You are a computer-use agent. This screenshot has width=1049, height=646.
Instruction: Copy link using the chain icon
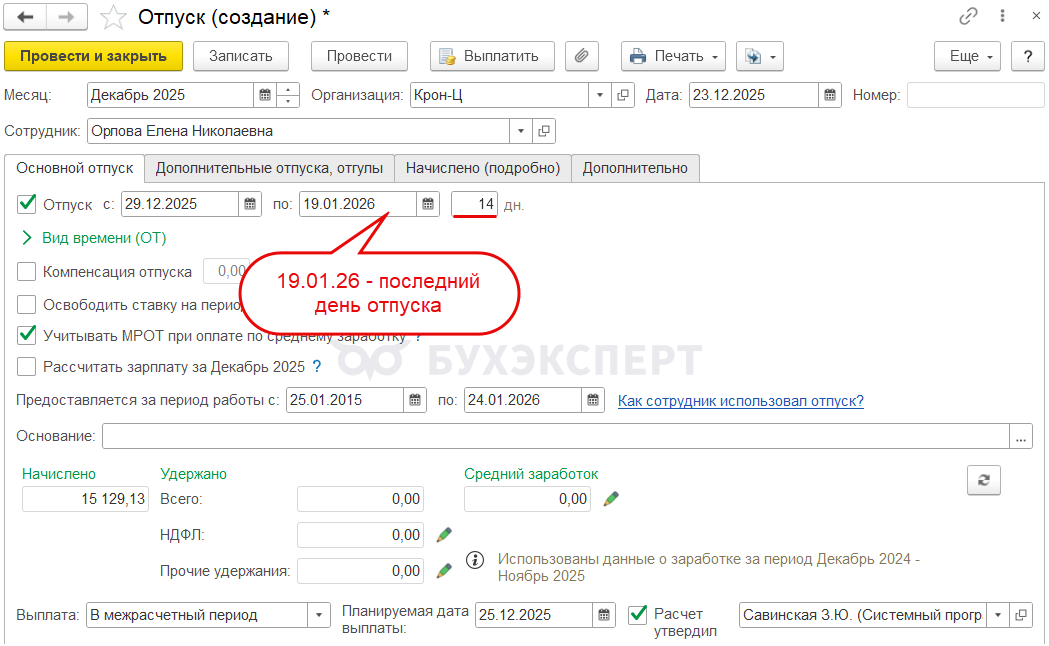(968, 16)
